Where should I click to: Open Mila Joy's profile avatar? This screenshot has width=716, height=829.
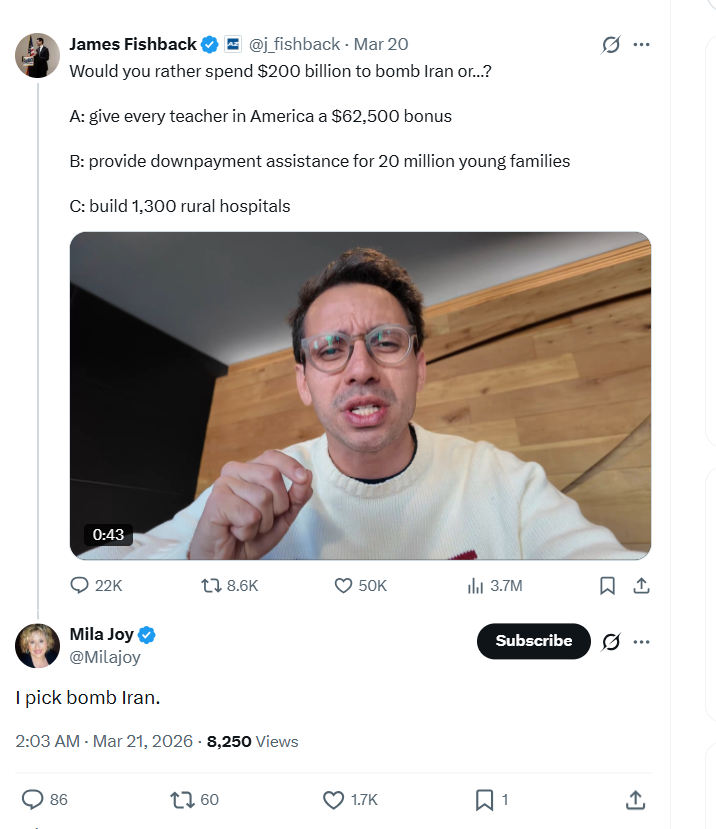pos(37,645)
